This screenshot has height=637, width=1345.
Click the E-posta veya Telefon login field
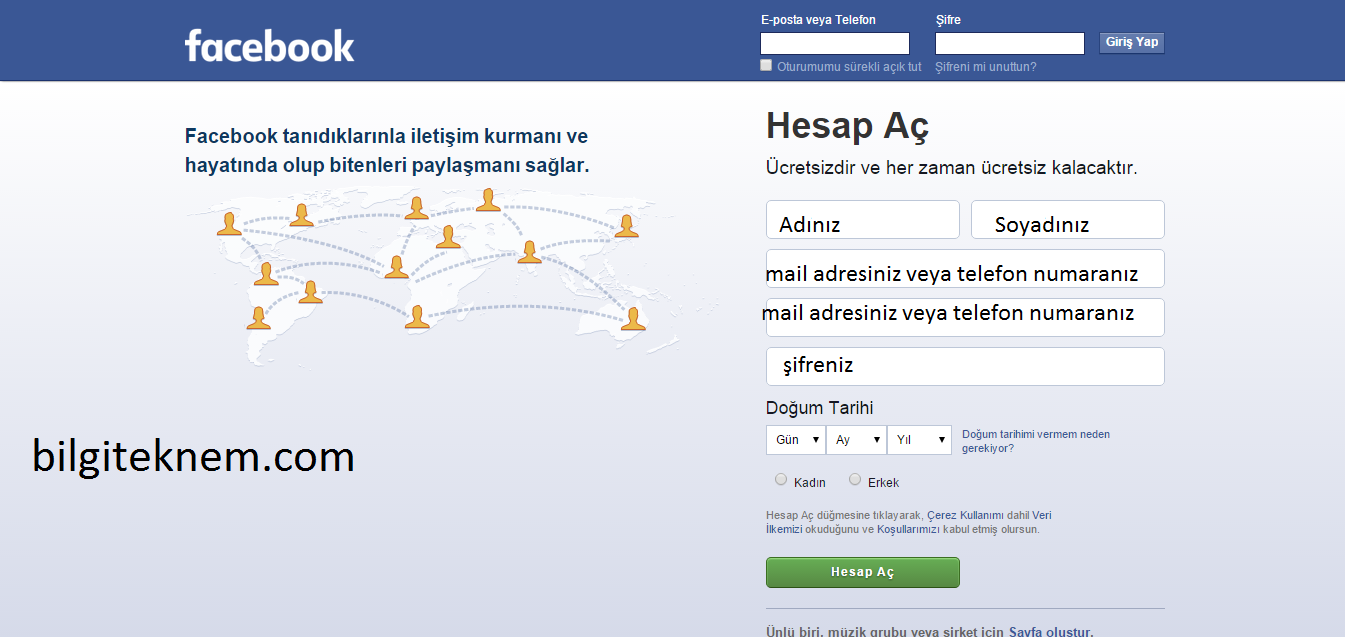point(835,43)
